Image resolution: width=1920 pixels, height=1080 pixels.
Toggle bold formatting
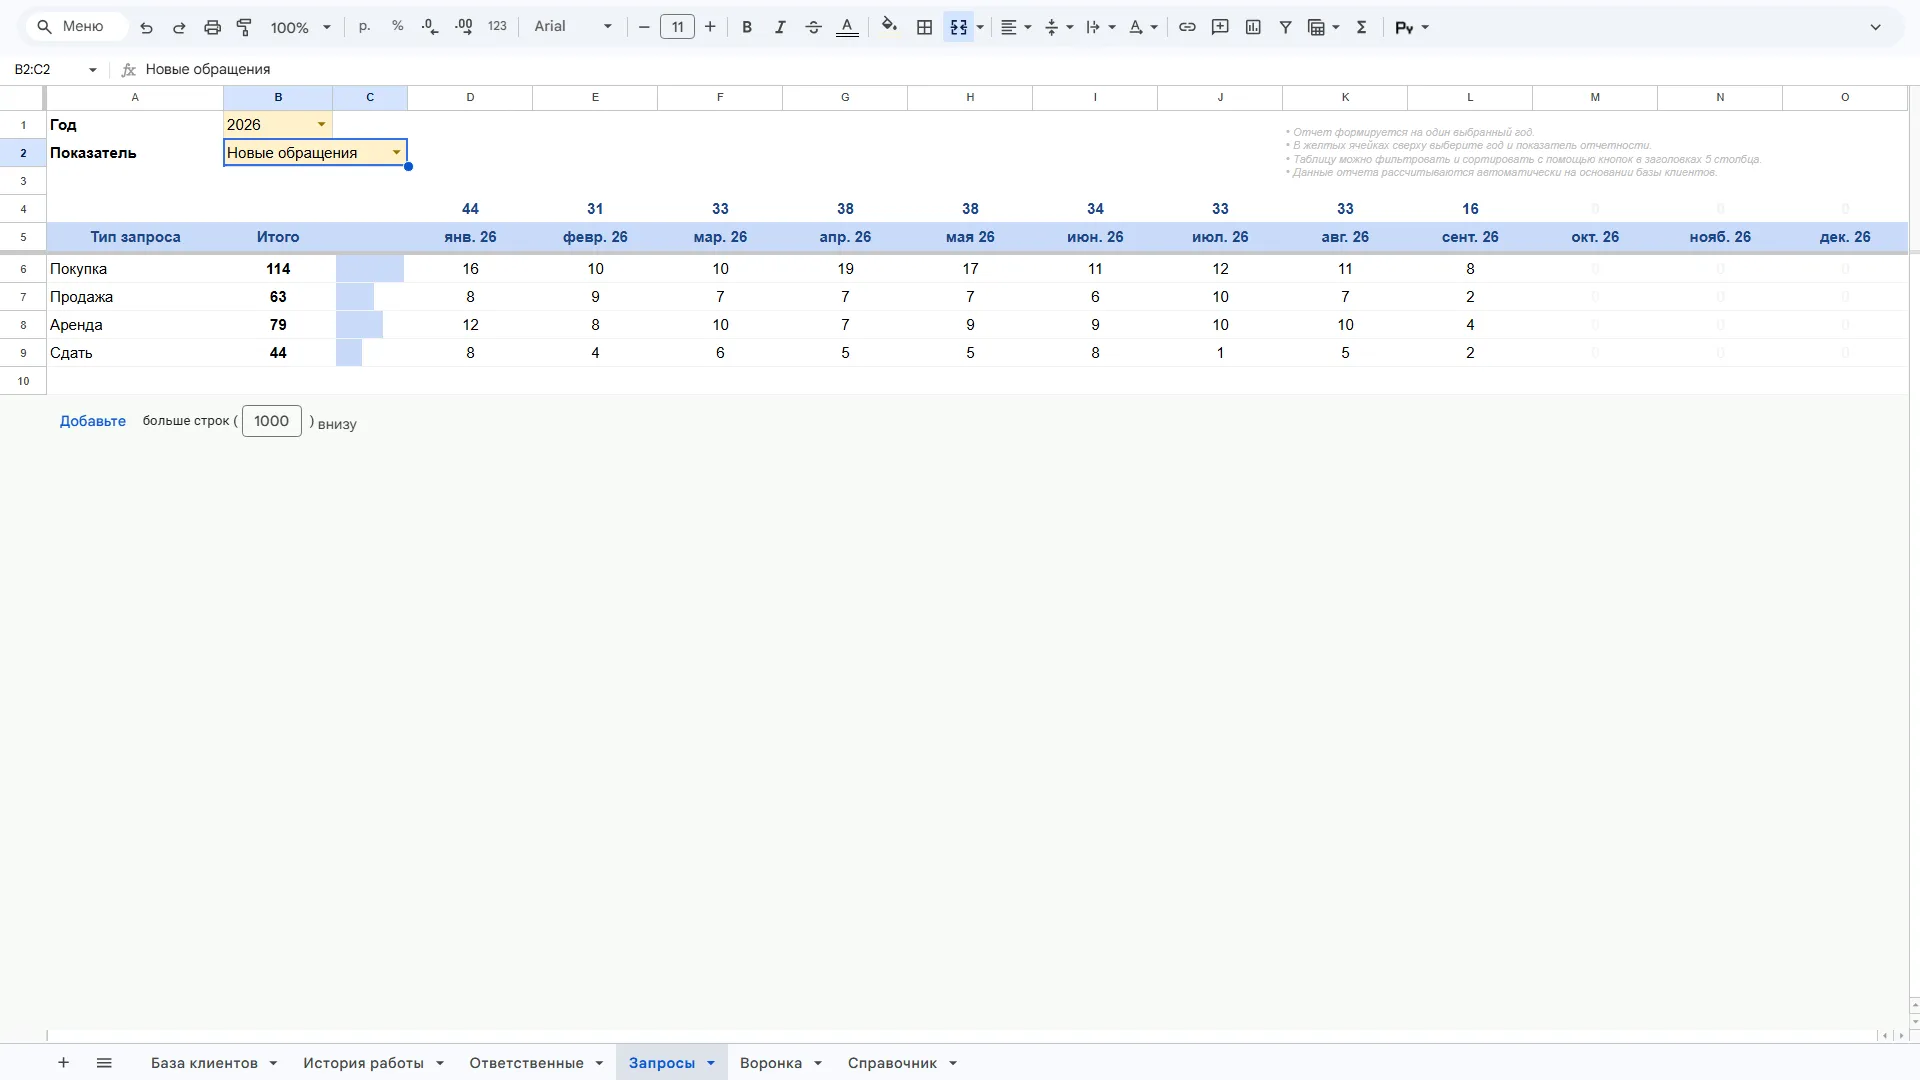pos(747,27)
